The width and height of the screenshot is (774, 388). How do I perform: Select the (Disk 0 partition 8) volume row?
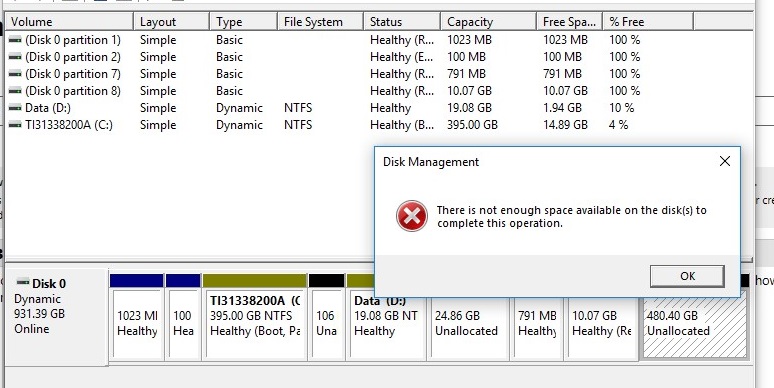point(379,91)
